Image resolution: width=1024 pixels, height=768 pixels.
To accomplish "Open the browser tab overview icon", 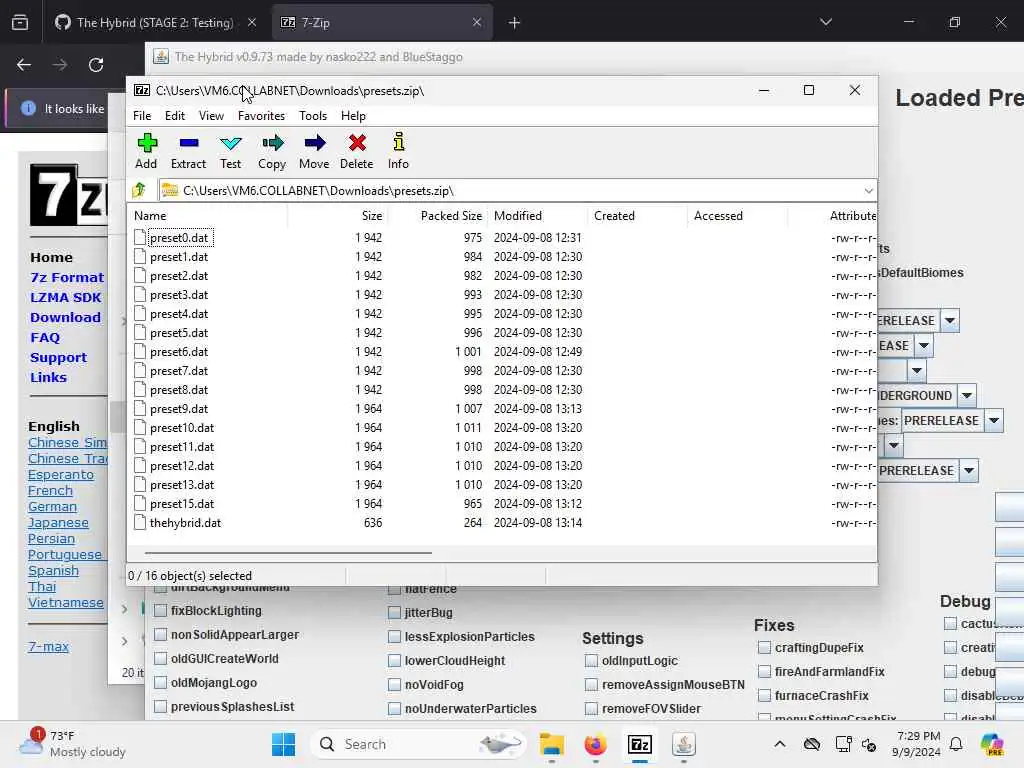I will pyautogui.click(x=20, y=22).
